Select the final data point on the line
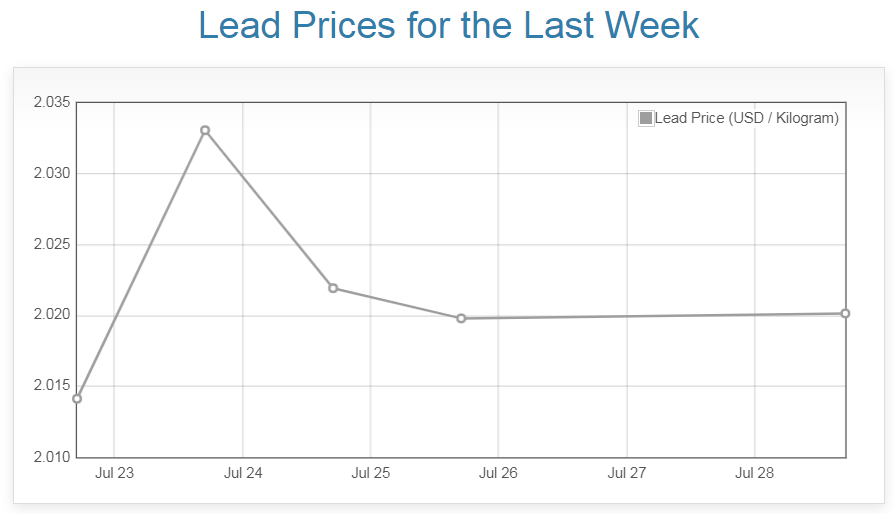 845,314
